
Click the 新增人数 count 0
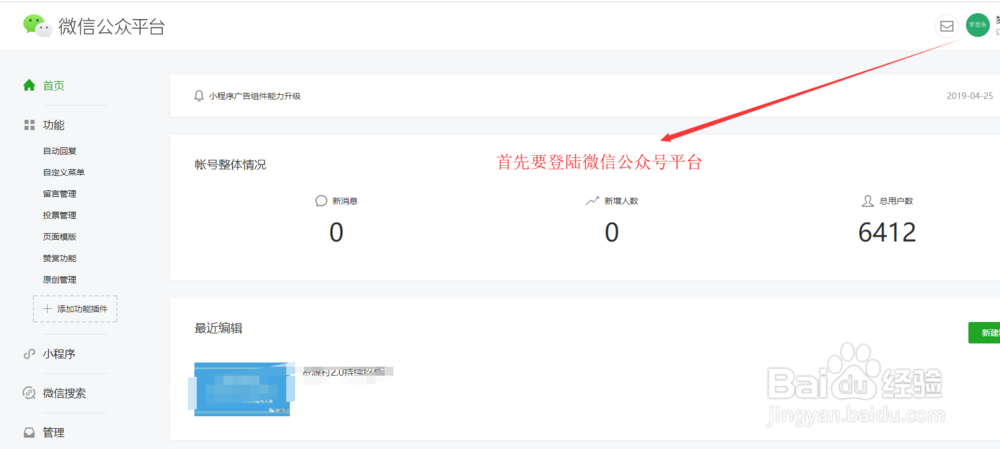click(x=612, y=233)
